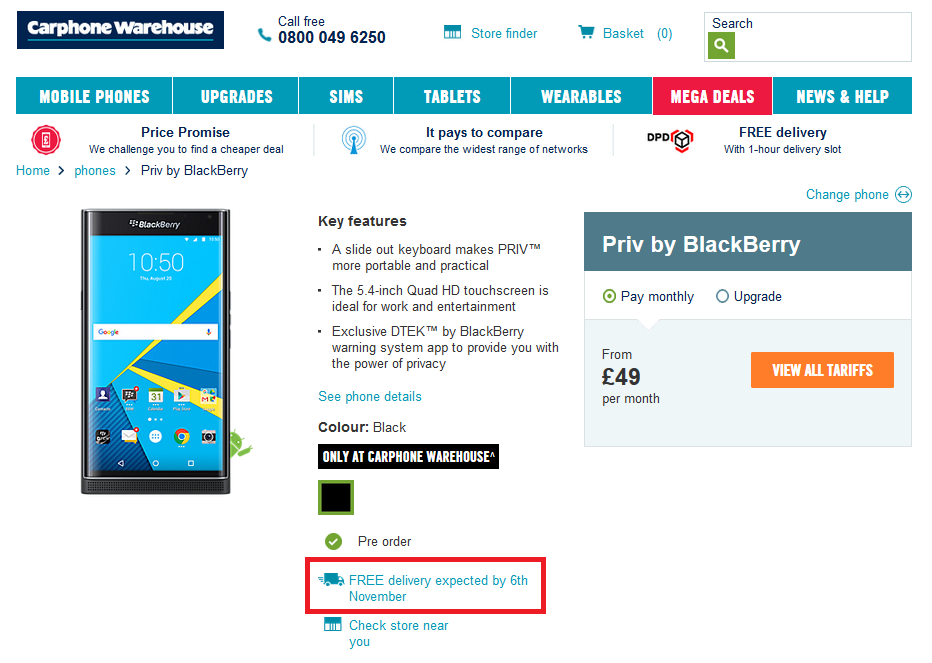Open the basket cart icon
932x663 pixels.
pos(586,32)
